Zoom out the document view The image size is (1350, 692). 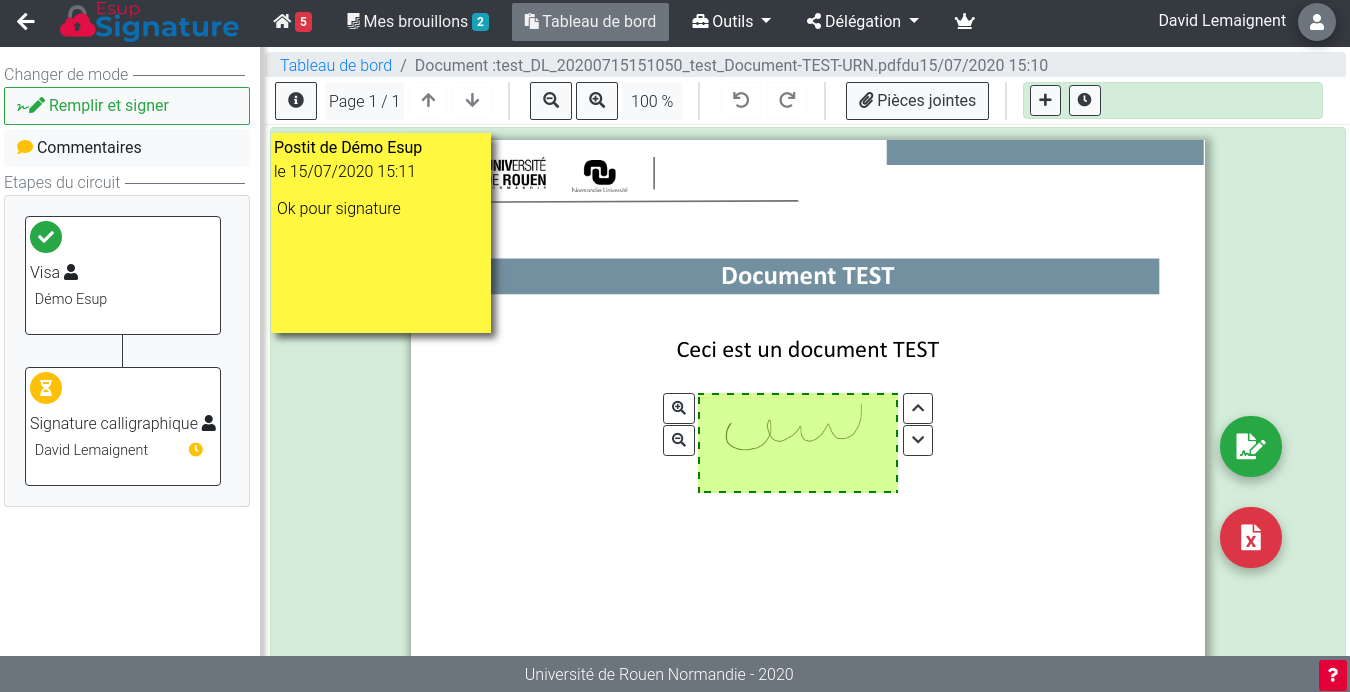(x=551, y=101)
